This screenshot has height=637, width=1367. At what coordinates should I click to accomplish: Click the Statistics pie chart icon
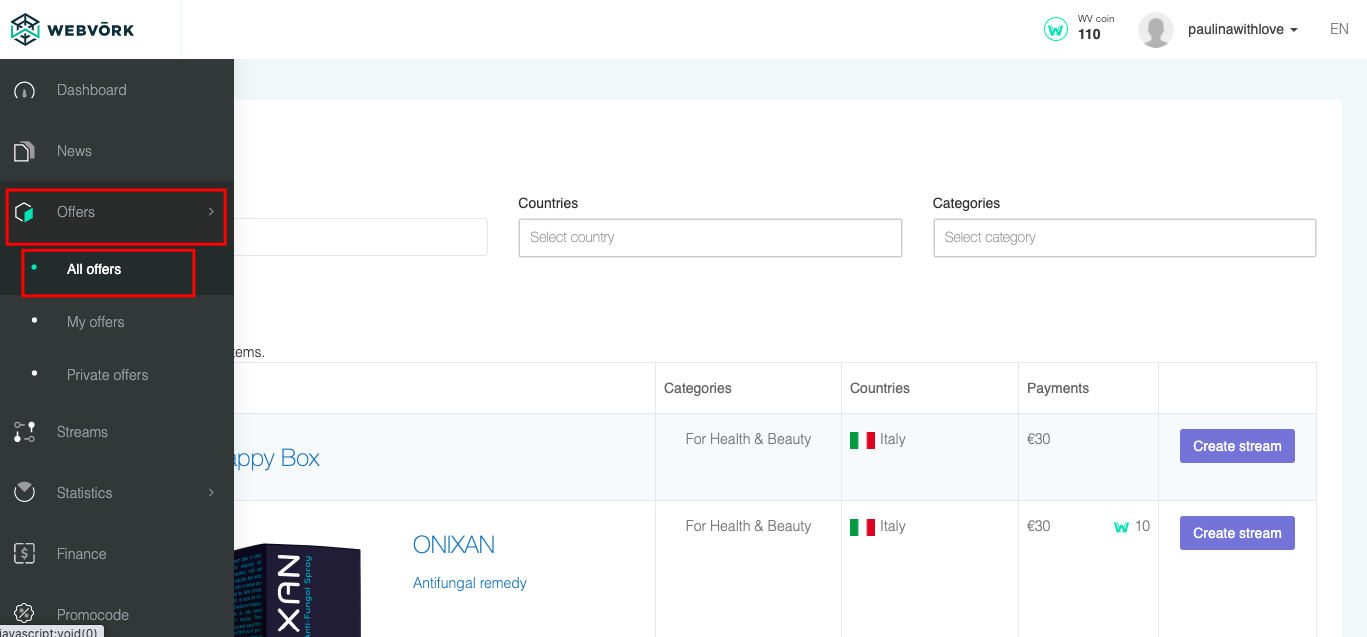coord(24,493)
